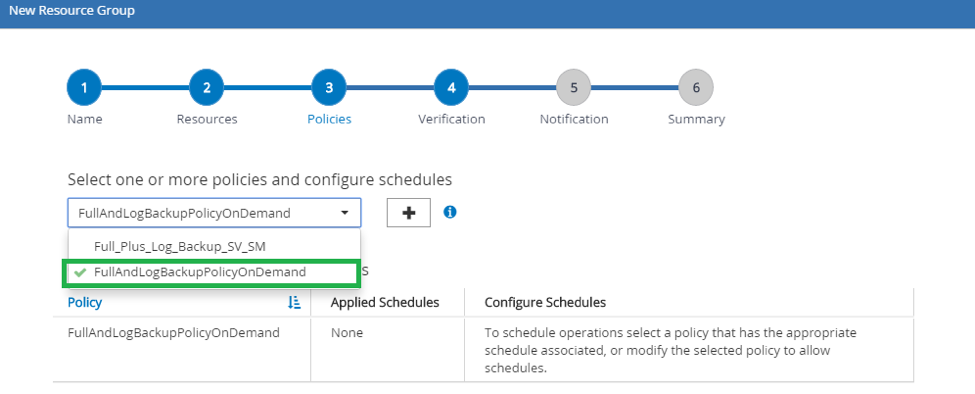The width and height of the screenshot is (975, 394).
Task: Open step 4 circle Verification
Action: coord(451,88)
